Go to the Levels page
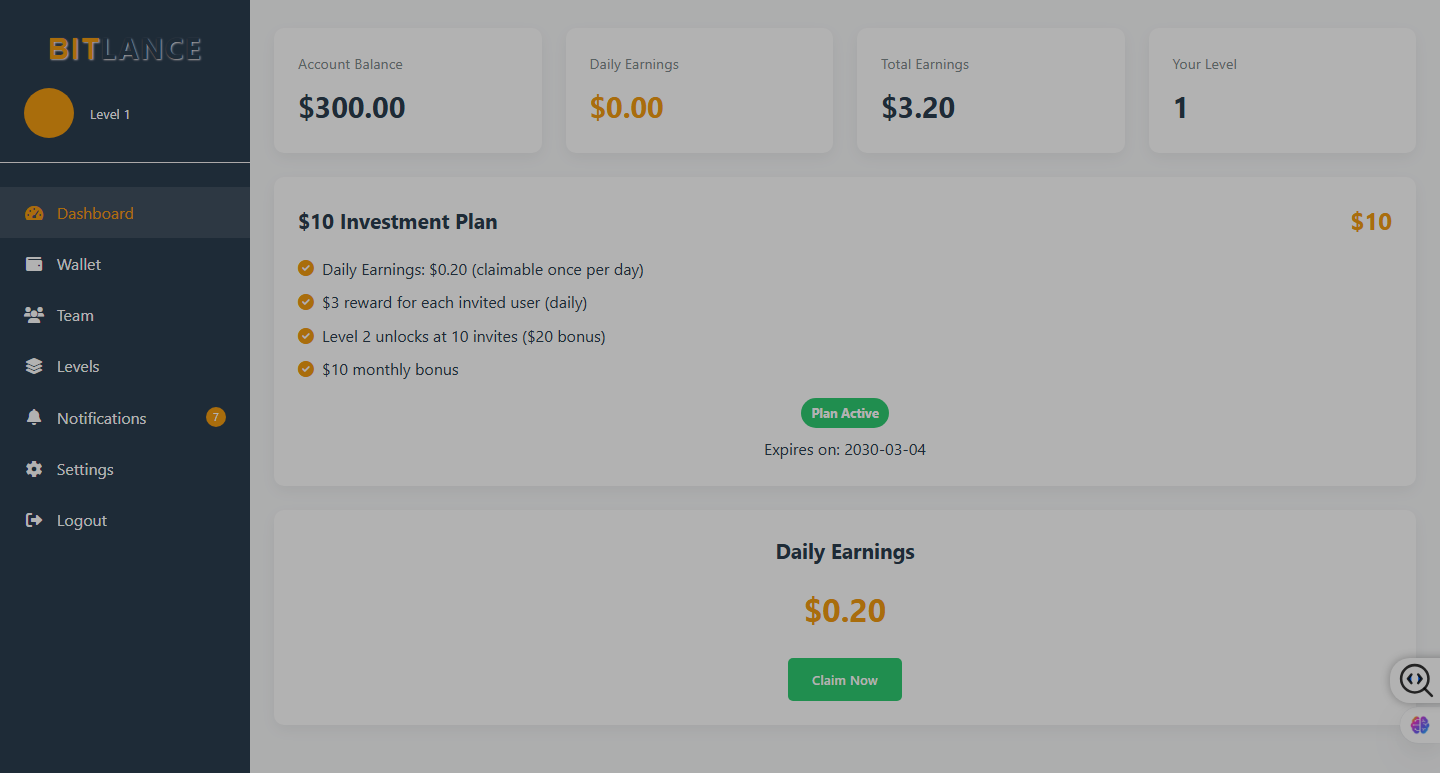This screenshot has height=773, width=1440. [x=125, y=366]
